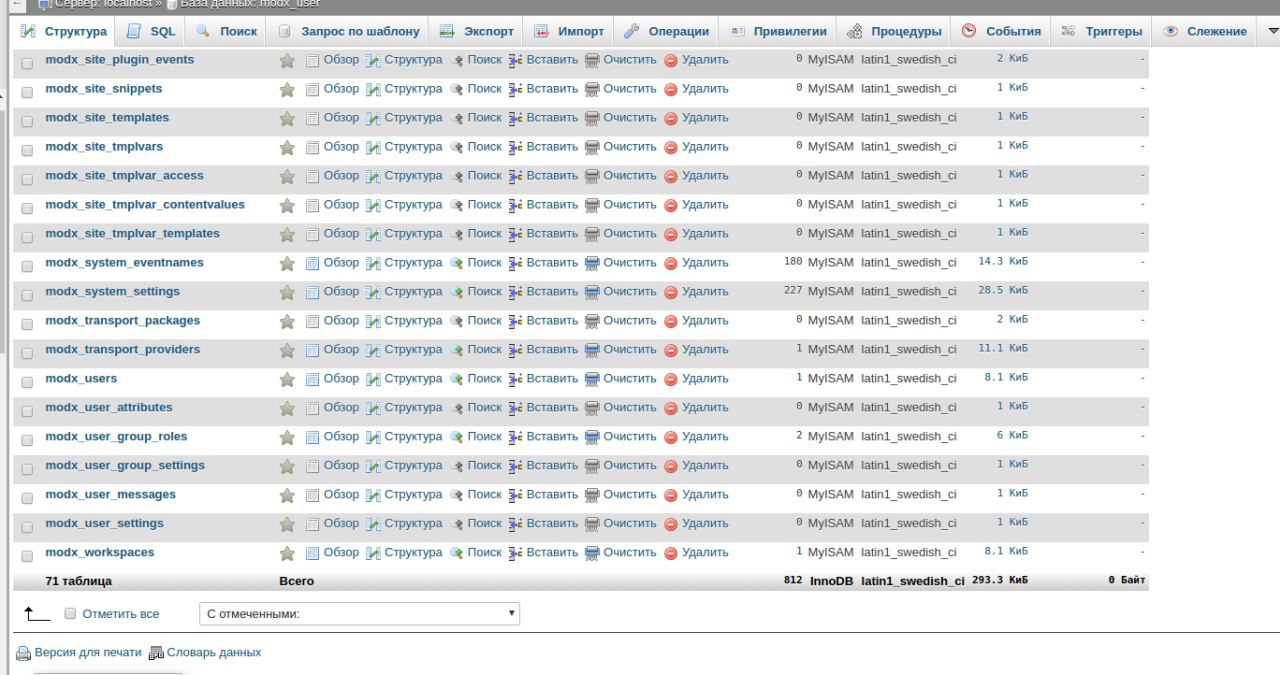Open the Запрос по шаблону tab
This screenshot has width=1280, height=675.
(349, 31)
